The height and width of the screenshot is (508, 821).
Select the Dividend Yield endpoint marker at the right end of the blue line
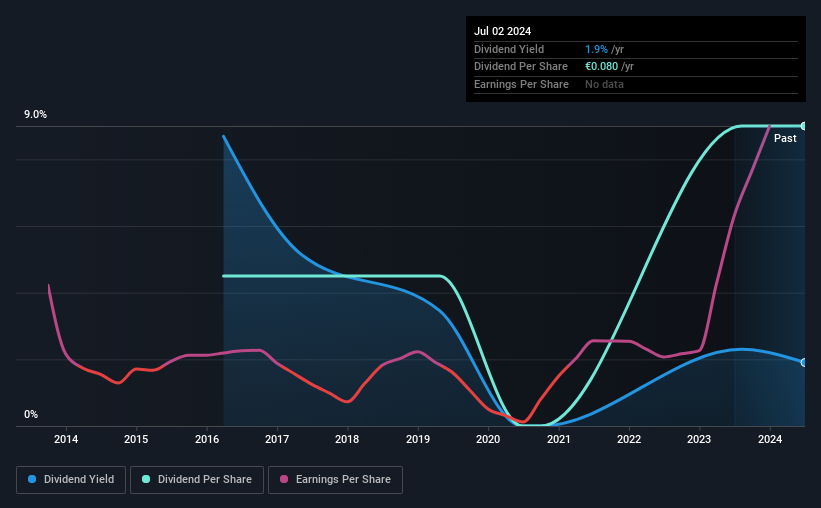[804, 362]
